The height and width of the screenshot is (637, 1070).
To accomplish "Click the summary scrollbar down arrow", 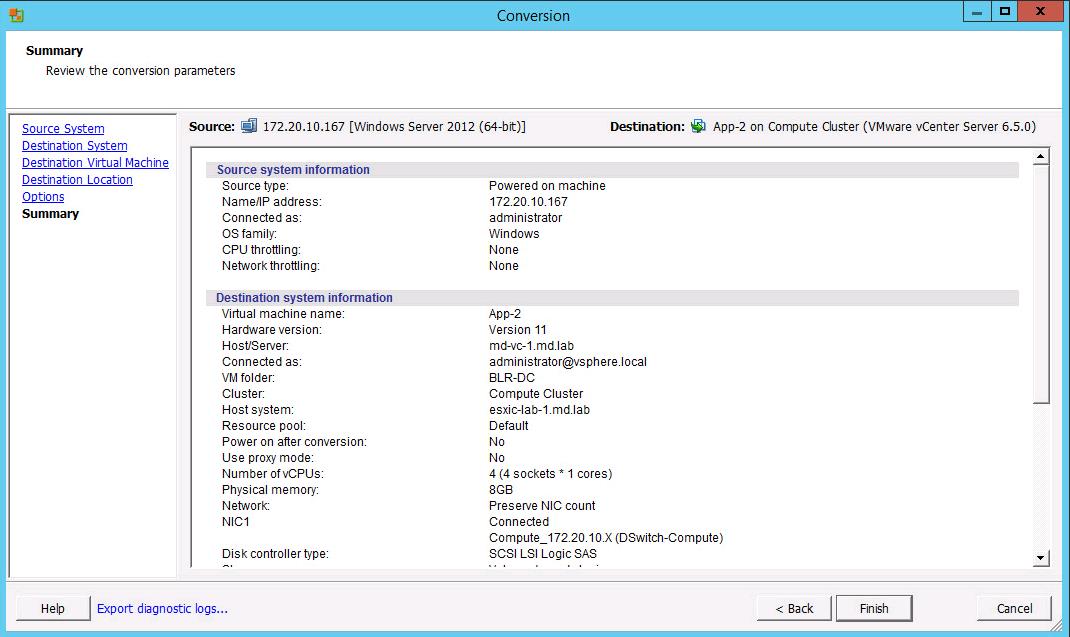I will pyautogui.click(x=1041, y=558).
